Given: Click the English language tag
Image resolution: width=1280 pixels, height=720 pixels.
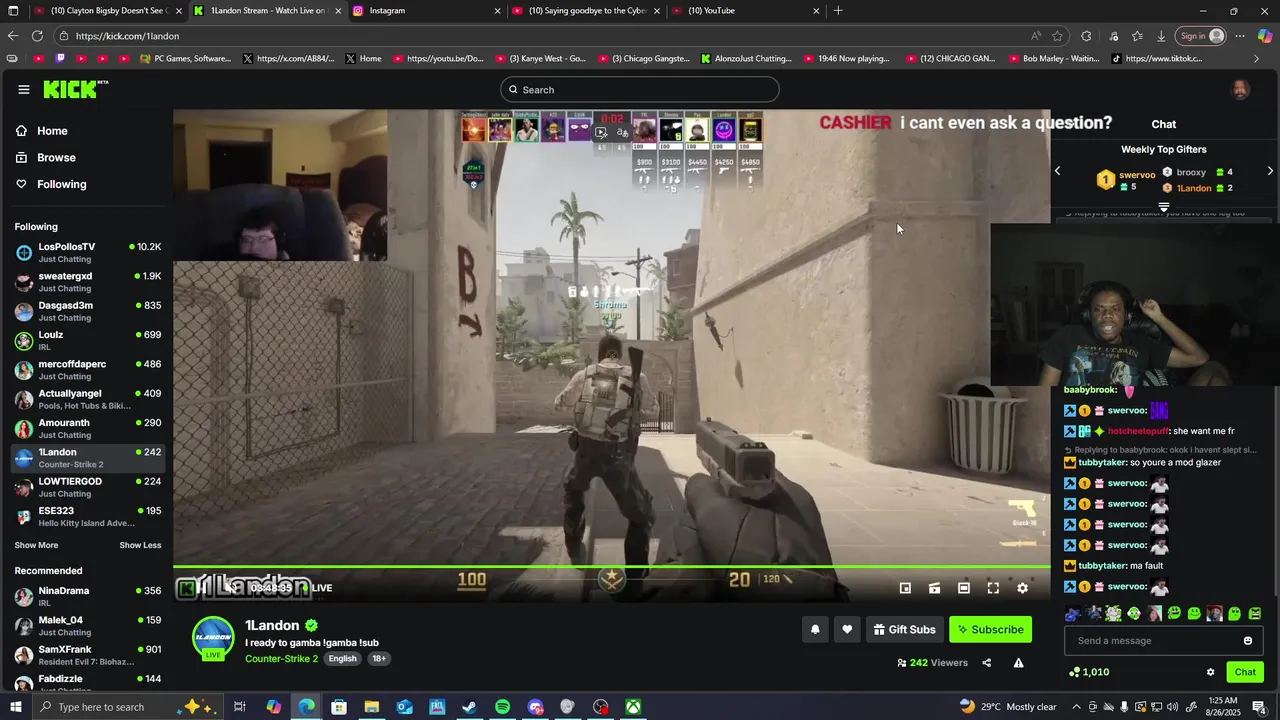Looking at the screenshot, I should coord(342,658).
